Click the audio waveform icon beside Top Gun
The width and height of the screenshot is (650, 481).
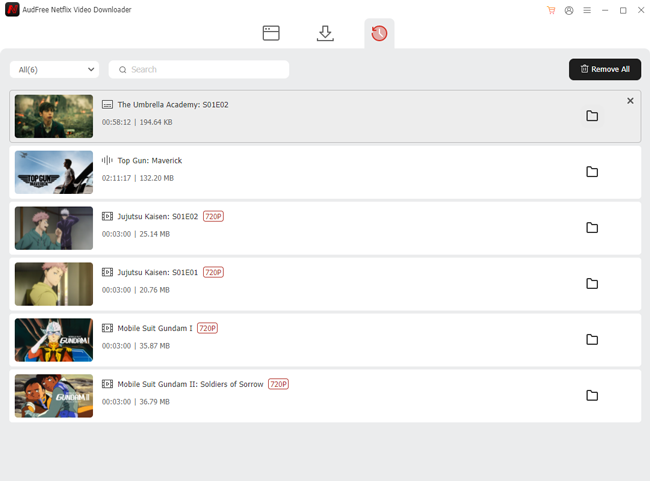click(x=107, y=160)
